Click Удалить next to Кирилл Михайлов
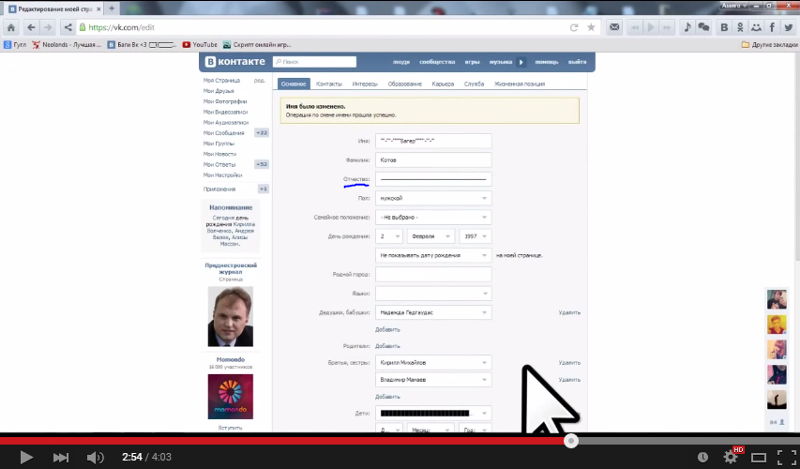The height and width of the screenshot is (469, 800). tap(569, 363)
